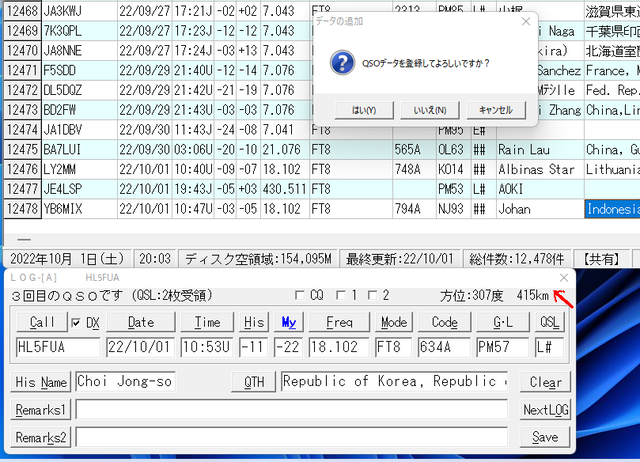The height and width of the screenshot is (462, 640).
Task: Click the His report field showing -11
Action: [253, 347]
